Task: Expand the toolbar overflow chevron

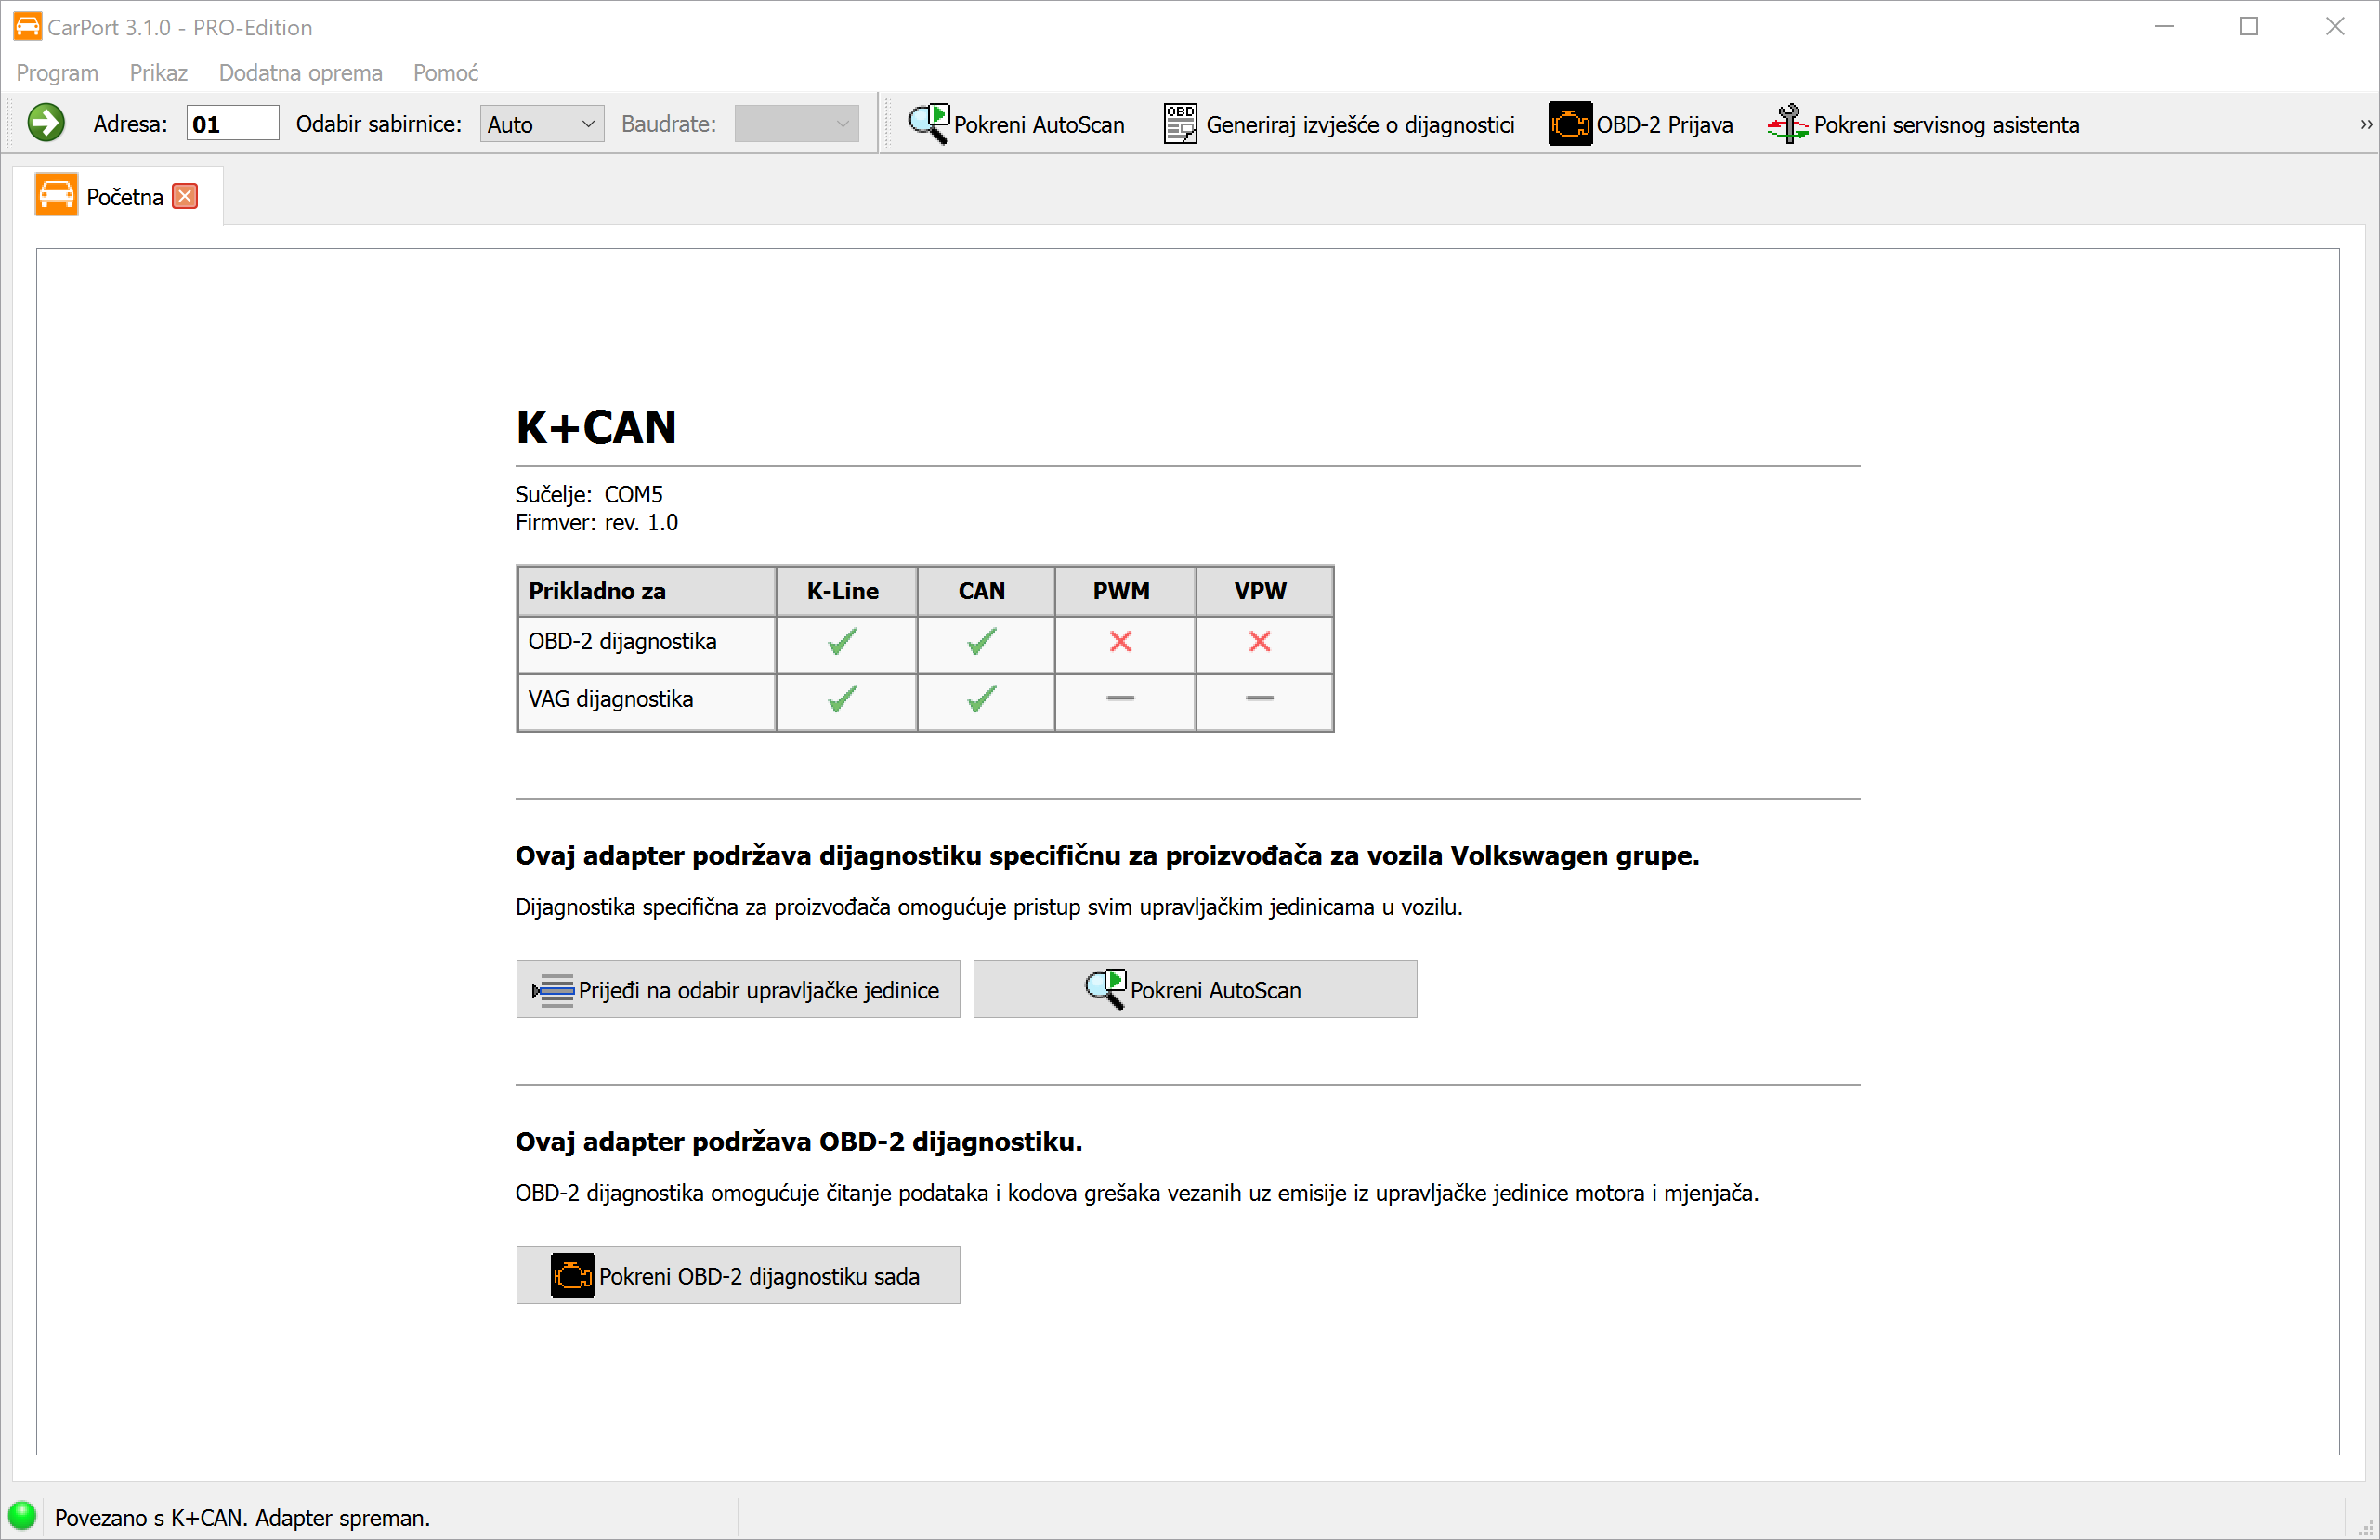Action: click(x=2365, y=124)
